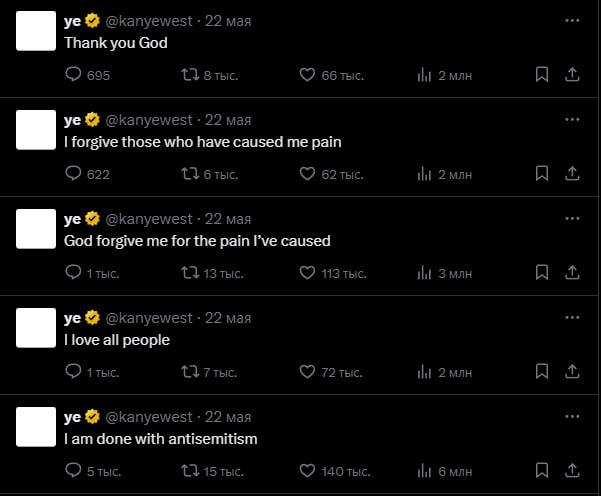Image resolution: width=601 pixels, height=496 pixels.
Task: Open the "I forgive those who have caused me pain" tweet text
Action: pos(202,142)
